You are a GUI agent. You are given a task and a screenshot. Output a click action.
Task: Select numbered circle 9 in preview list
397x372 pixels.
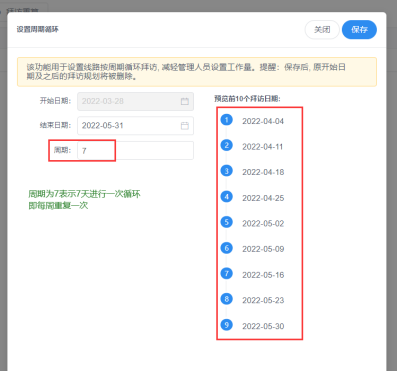pyautogui.click(x=227, y=325)
